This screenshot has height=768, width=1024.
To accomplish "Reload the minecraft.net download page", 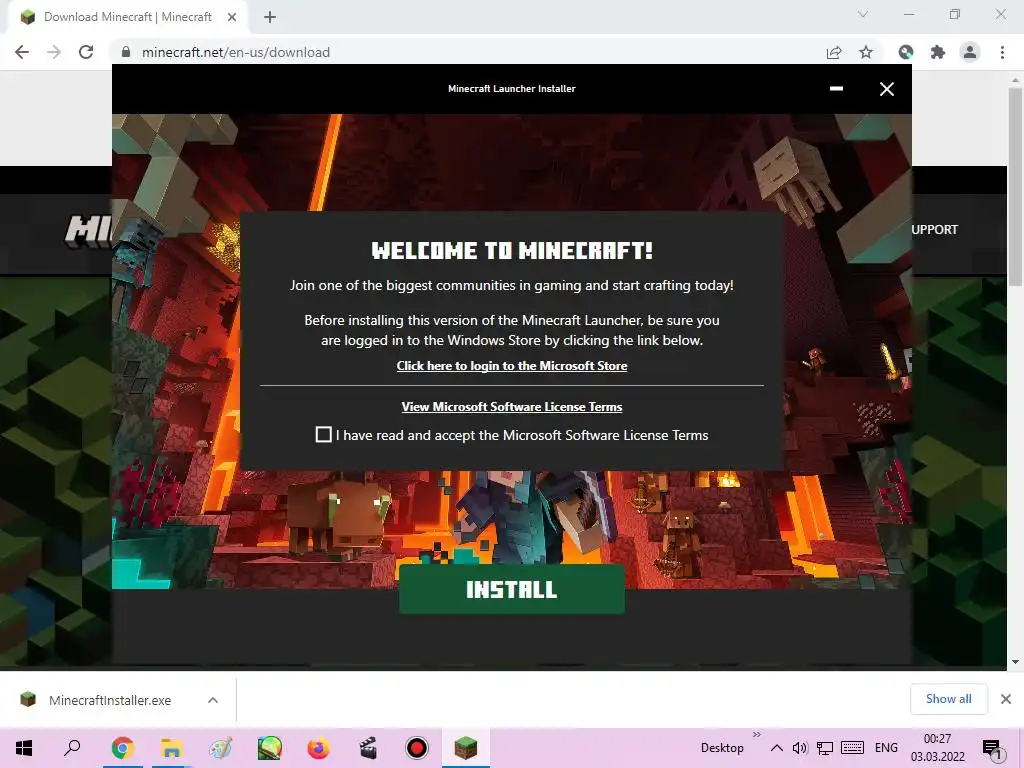I will (x=86, y=52).
